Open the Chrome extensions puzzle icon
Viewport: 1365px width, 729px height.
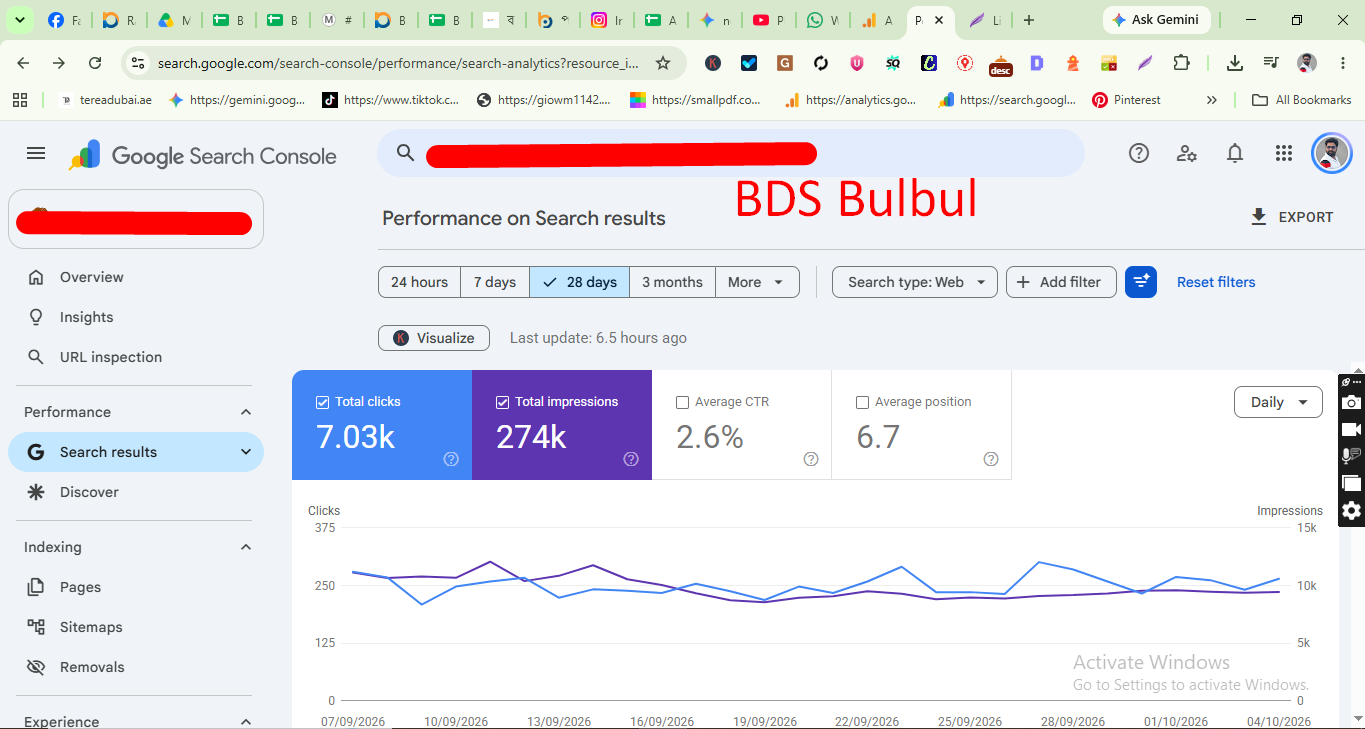point(1182,63)
